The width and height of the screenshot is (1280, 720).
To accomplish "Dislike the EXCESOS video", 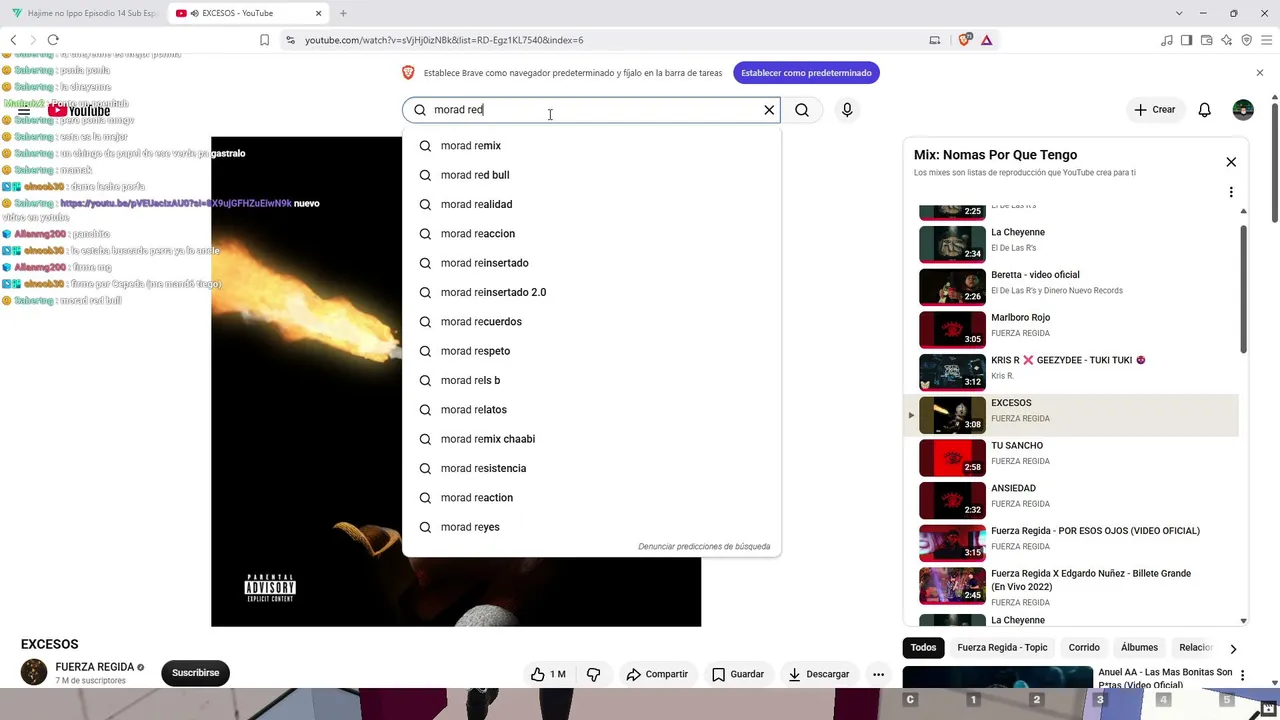I will (x=593, y=674).
